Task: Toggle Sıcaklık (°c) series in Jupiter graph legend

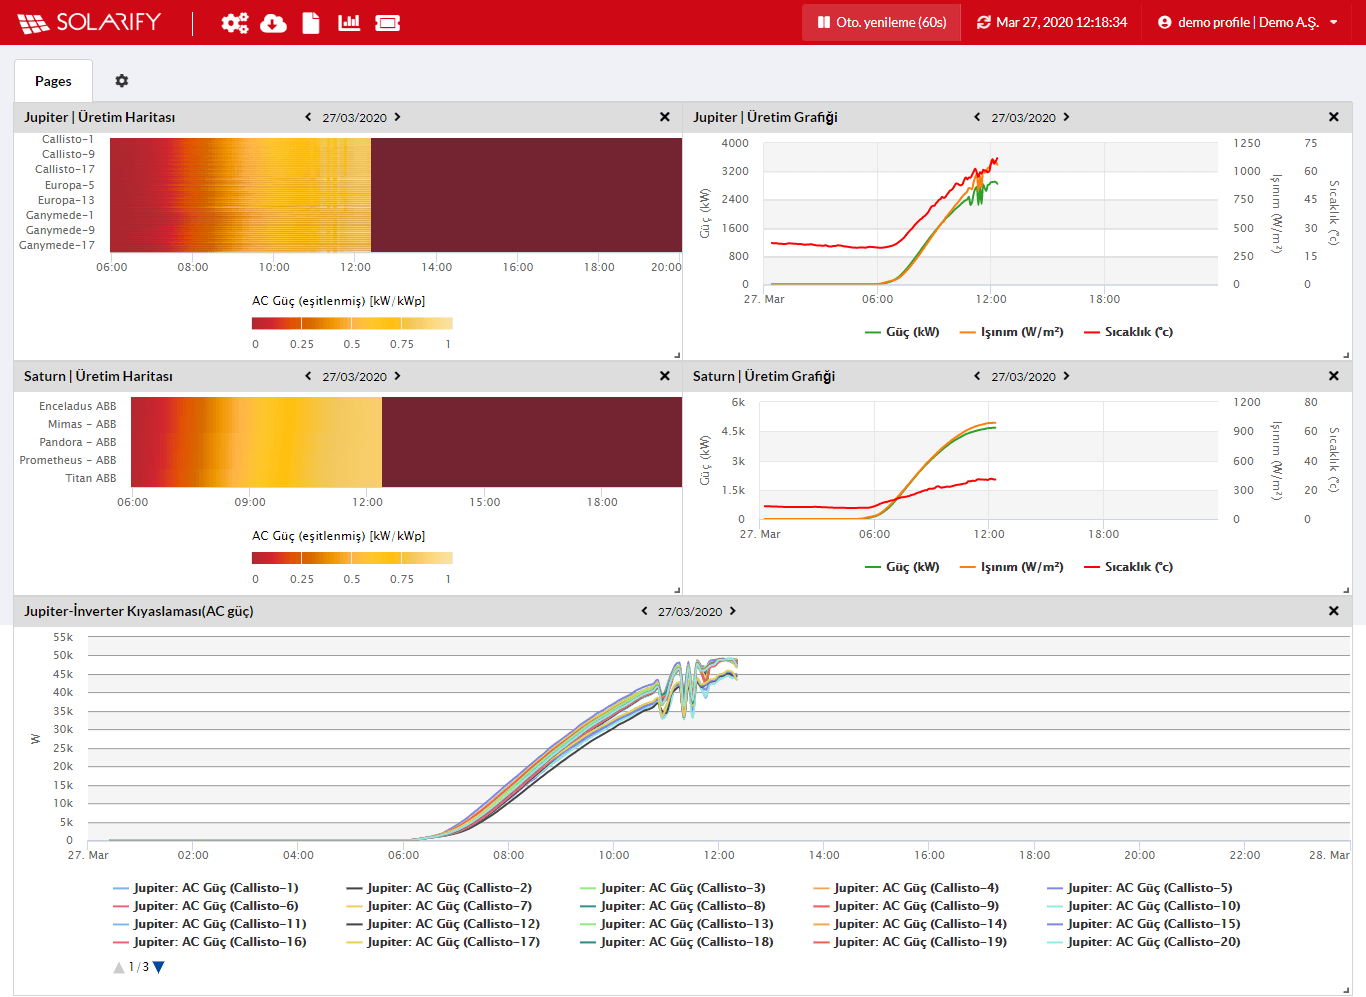Action: point(1129,332)
